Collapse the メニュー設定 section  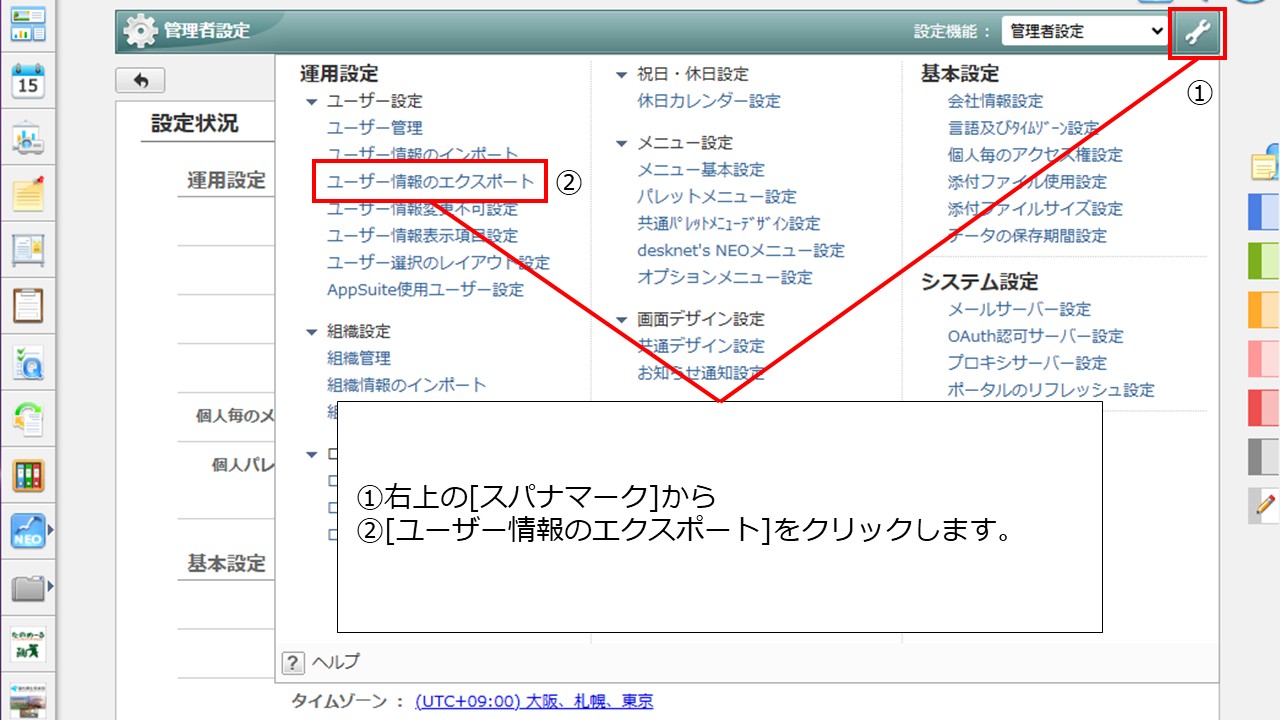622,144
